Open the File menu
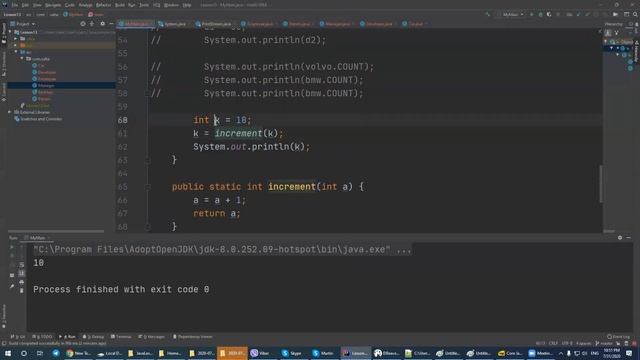Viewport: 640px width, 360px height. click(15, 5)
